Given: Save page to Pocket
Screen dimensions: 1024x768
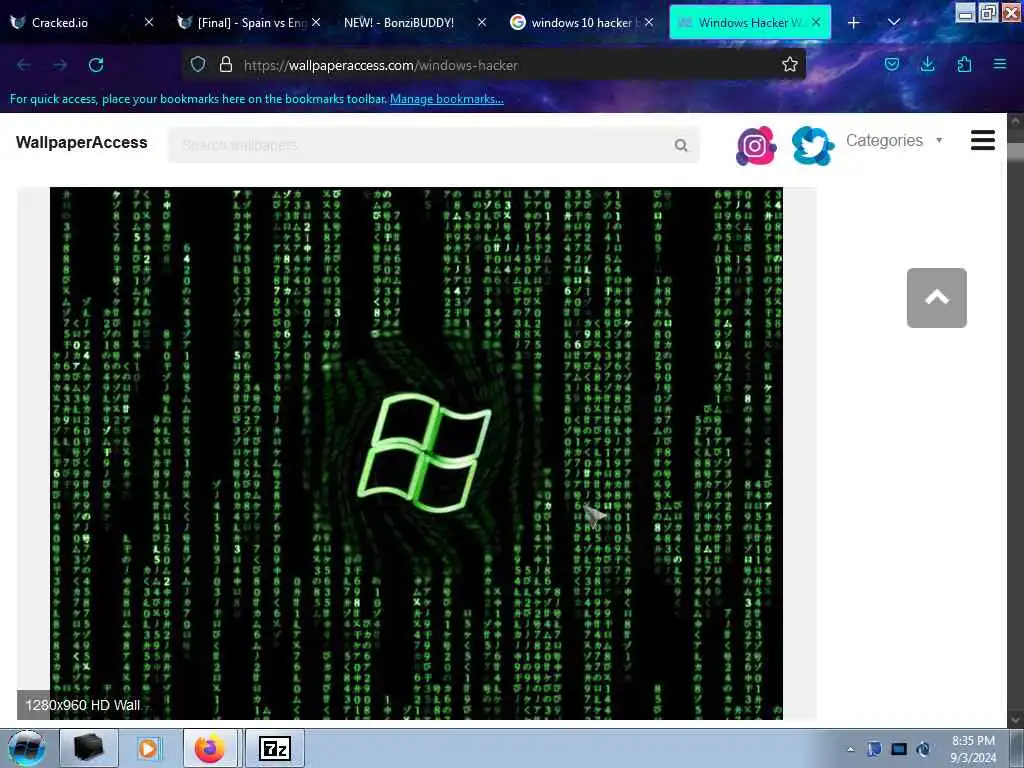Looking at the screenshot, I should (891, 64).
